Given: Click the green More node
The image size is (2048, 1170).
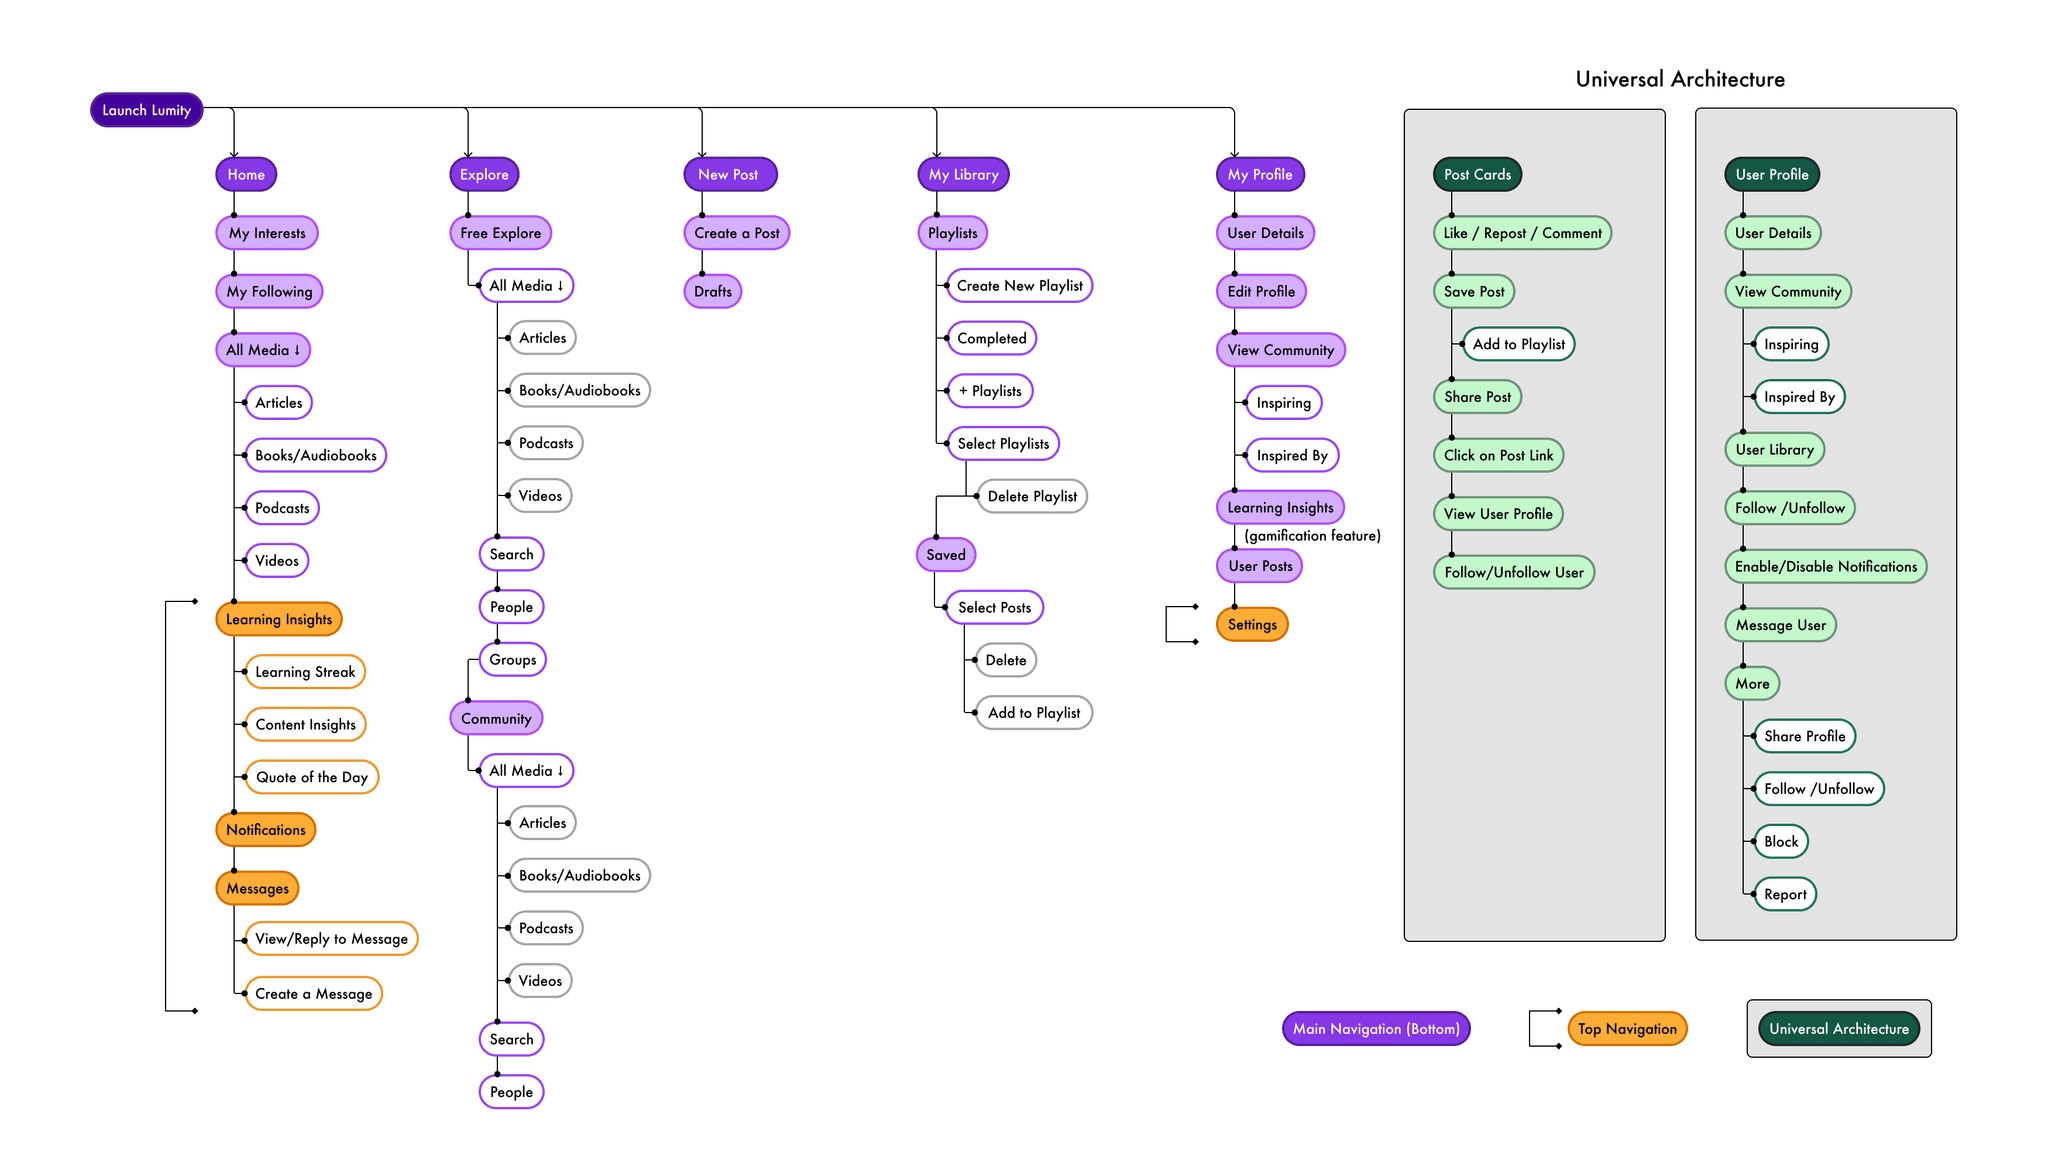Looking at the screenshot, I should [x=1752, y=684].
